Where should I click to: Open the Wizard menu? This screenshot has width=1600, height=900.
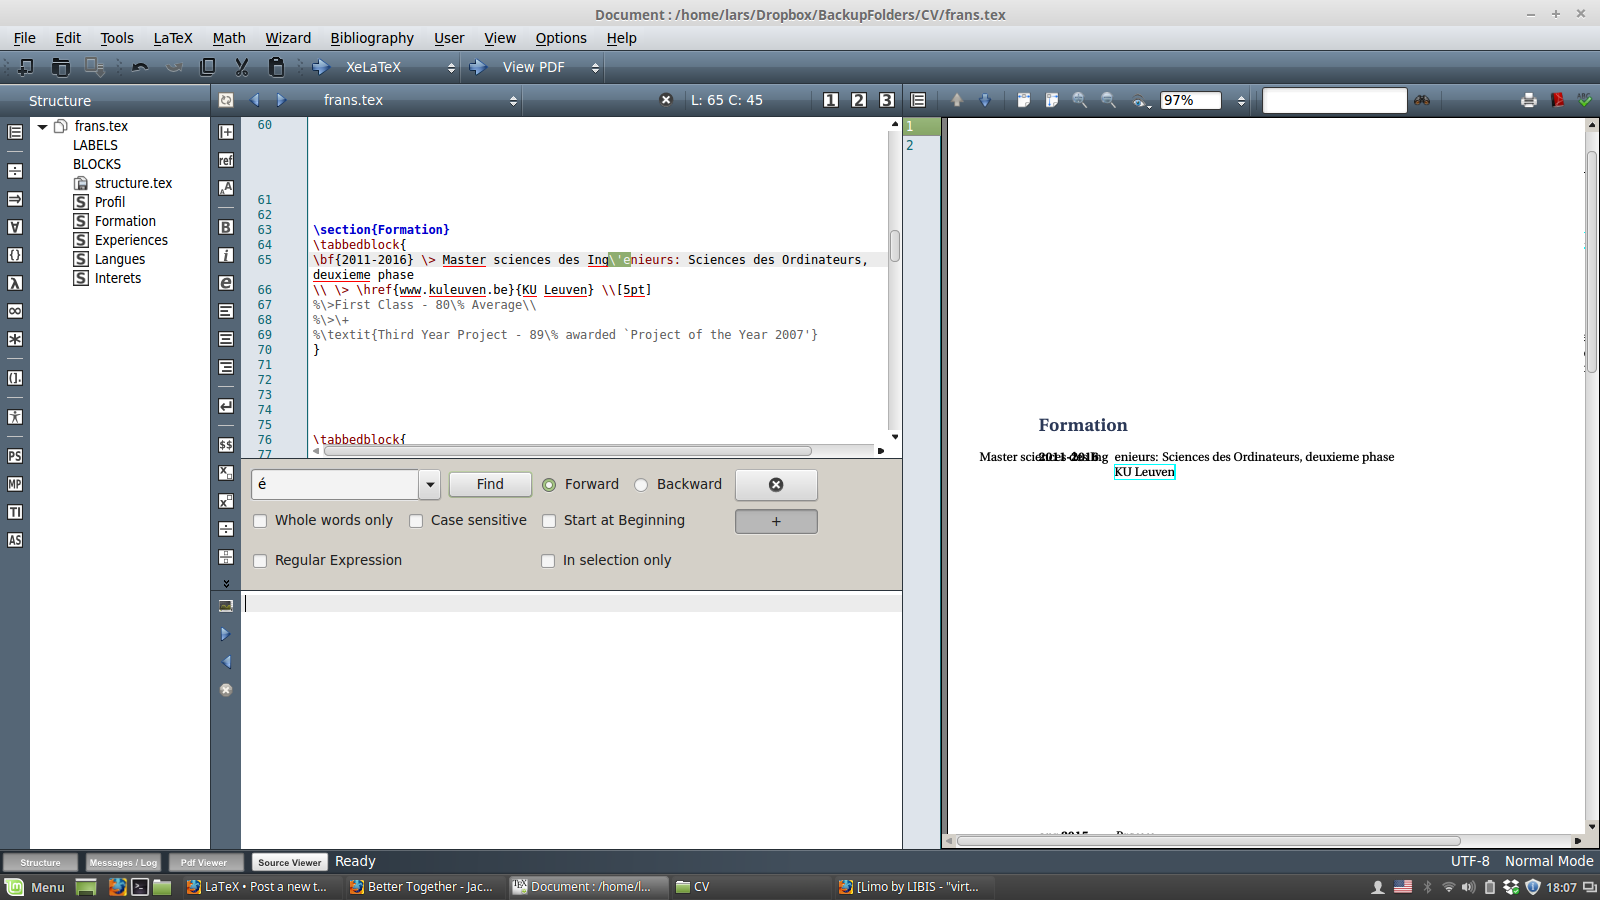tap(288, 38)
